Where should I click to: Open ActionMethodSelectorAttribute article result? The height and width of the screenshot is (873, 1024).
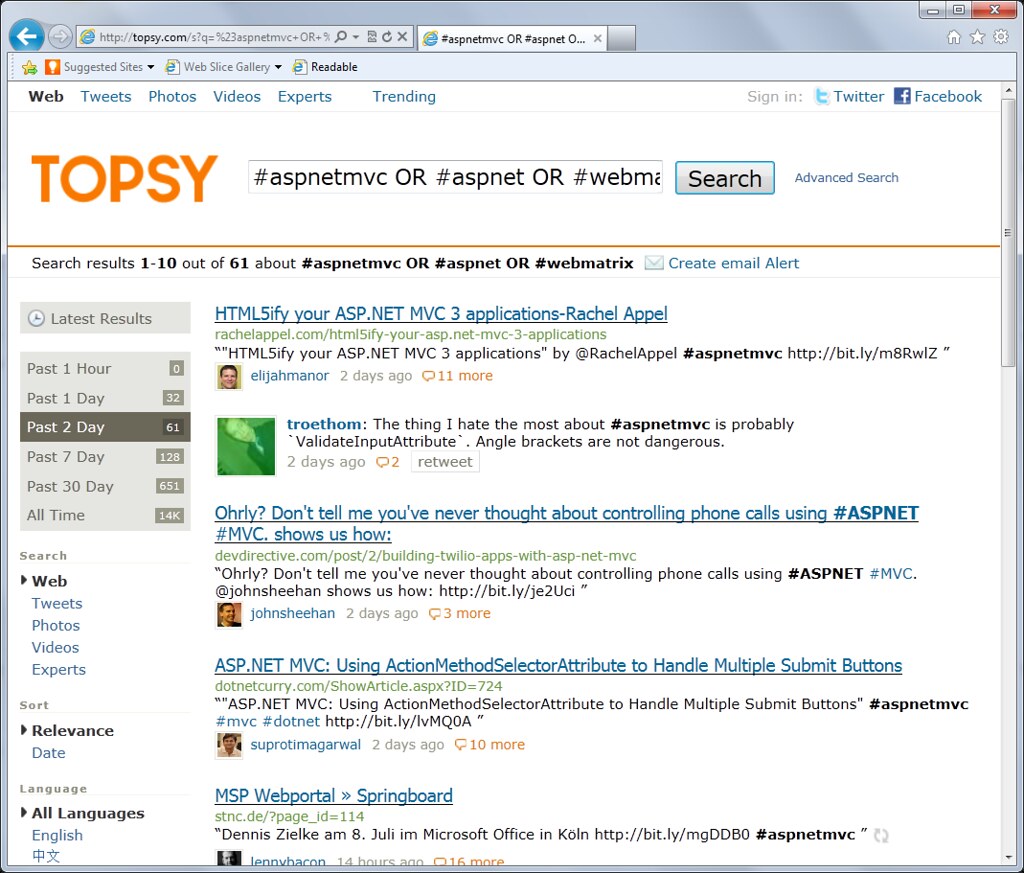[x=558, y=666]
